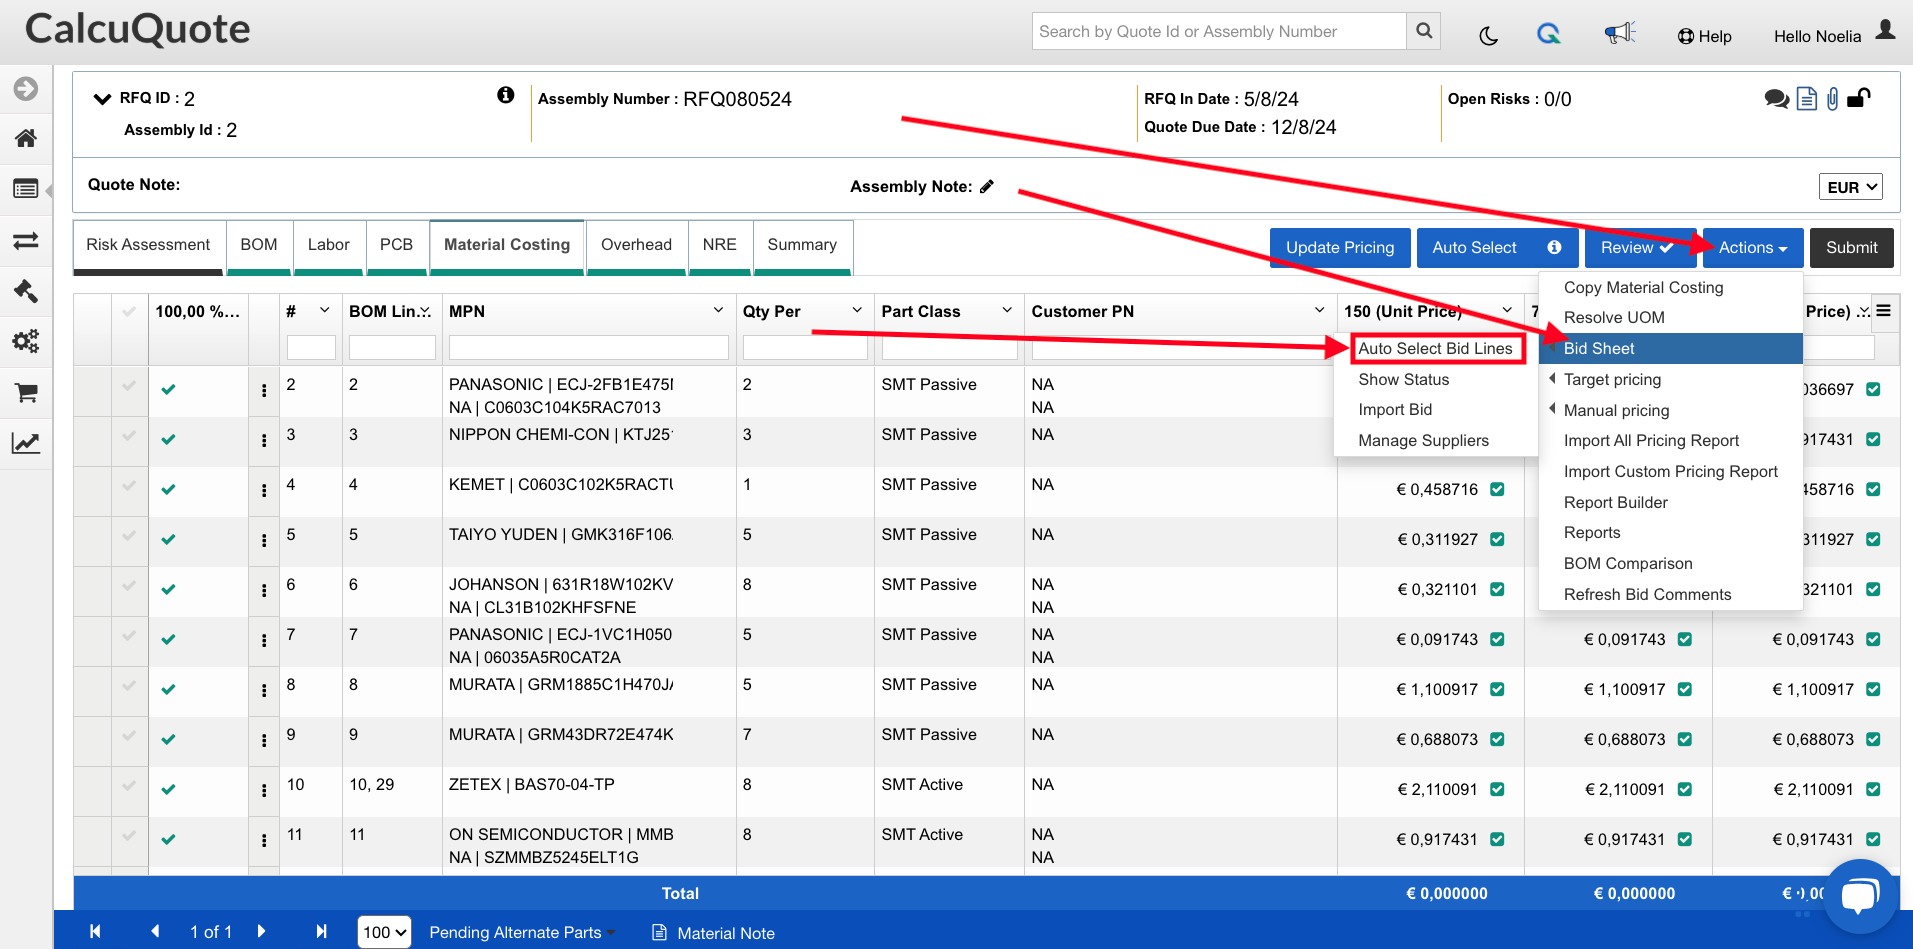Toggle checkbox for € 0,688073 in 150 column

(x=1497, y=739)
